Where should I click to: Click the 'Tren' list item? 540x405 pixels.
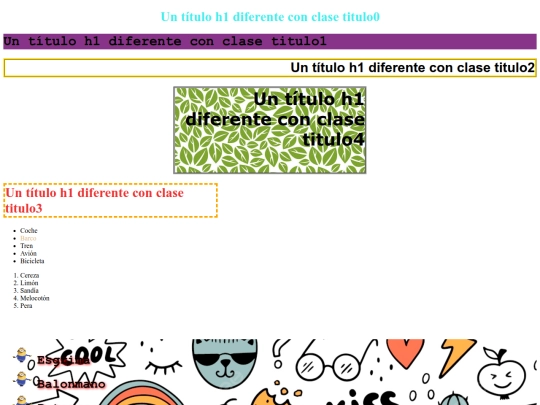coord(27,246)
